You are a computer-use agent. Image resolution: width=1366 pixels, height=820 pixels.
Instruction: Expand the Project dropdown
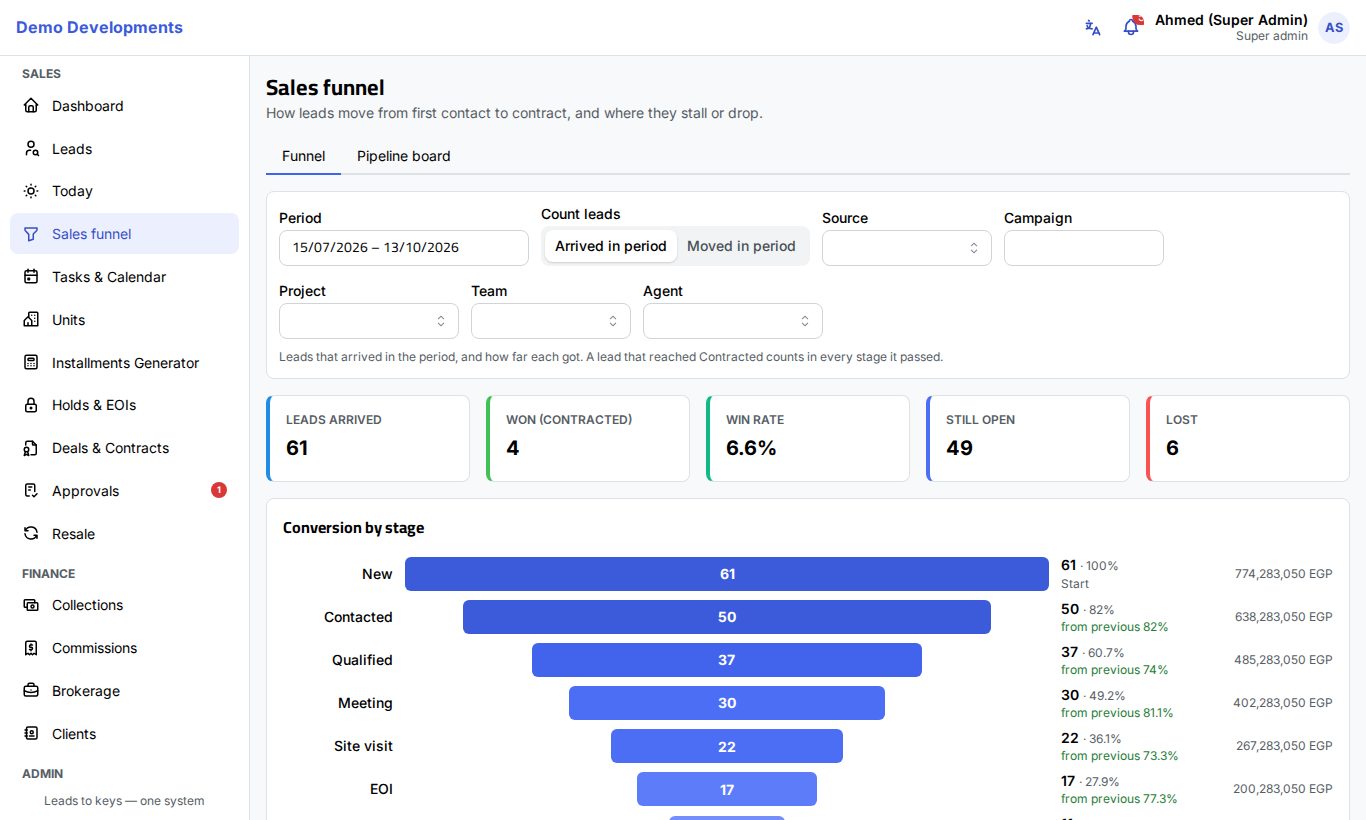pos(369,321)
